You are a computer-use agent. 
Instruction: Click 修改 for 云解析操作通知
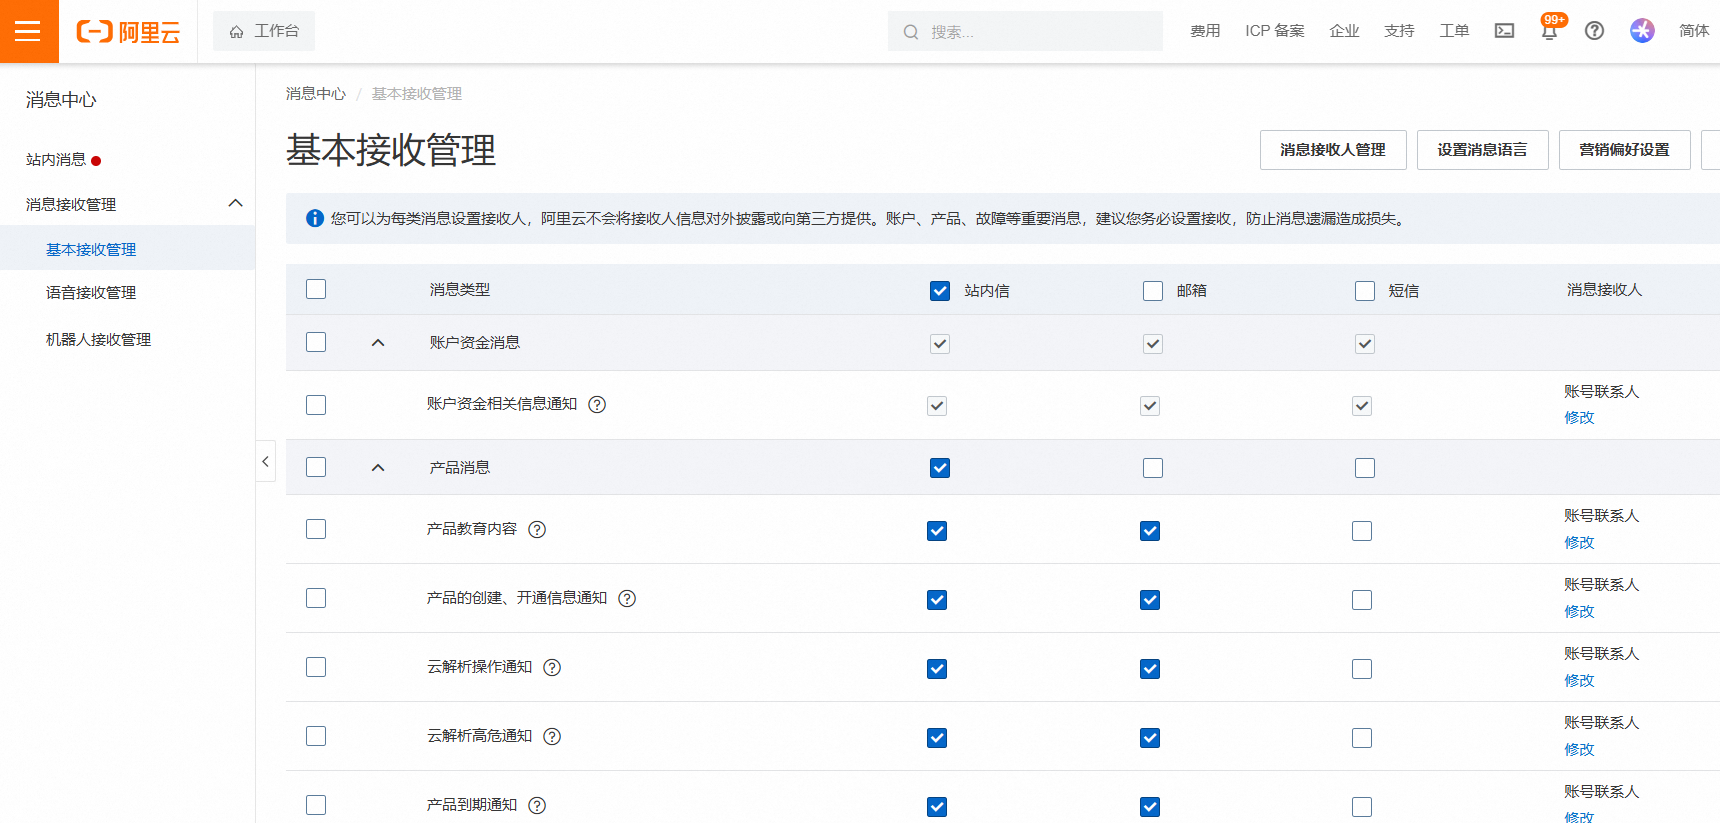[1579, 681]
